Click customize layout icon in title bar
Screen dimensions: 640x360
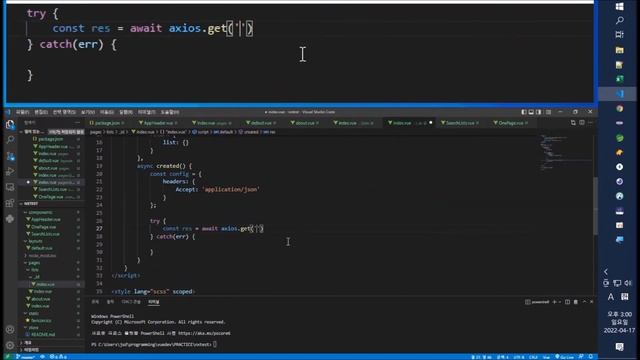[x=548, y=112]
